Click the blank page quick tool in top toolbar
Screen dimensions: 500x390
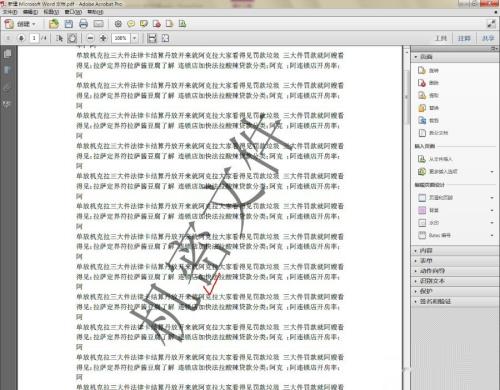pos(169,24)
